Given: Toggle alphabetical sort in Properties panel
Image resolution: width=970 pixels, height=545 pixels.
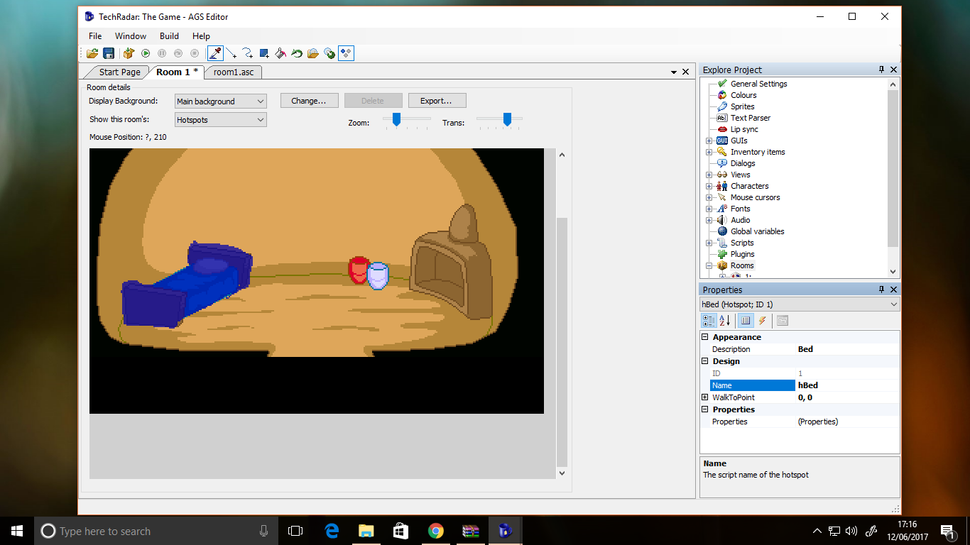Looking at the screenshot, I should pos(725,320).
